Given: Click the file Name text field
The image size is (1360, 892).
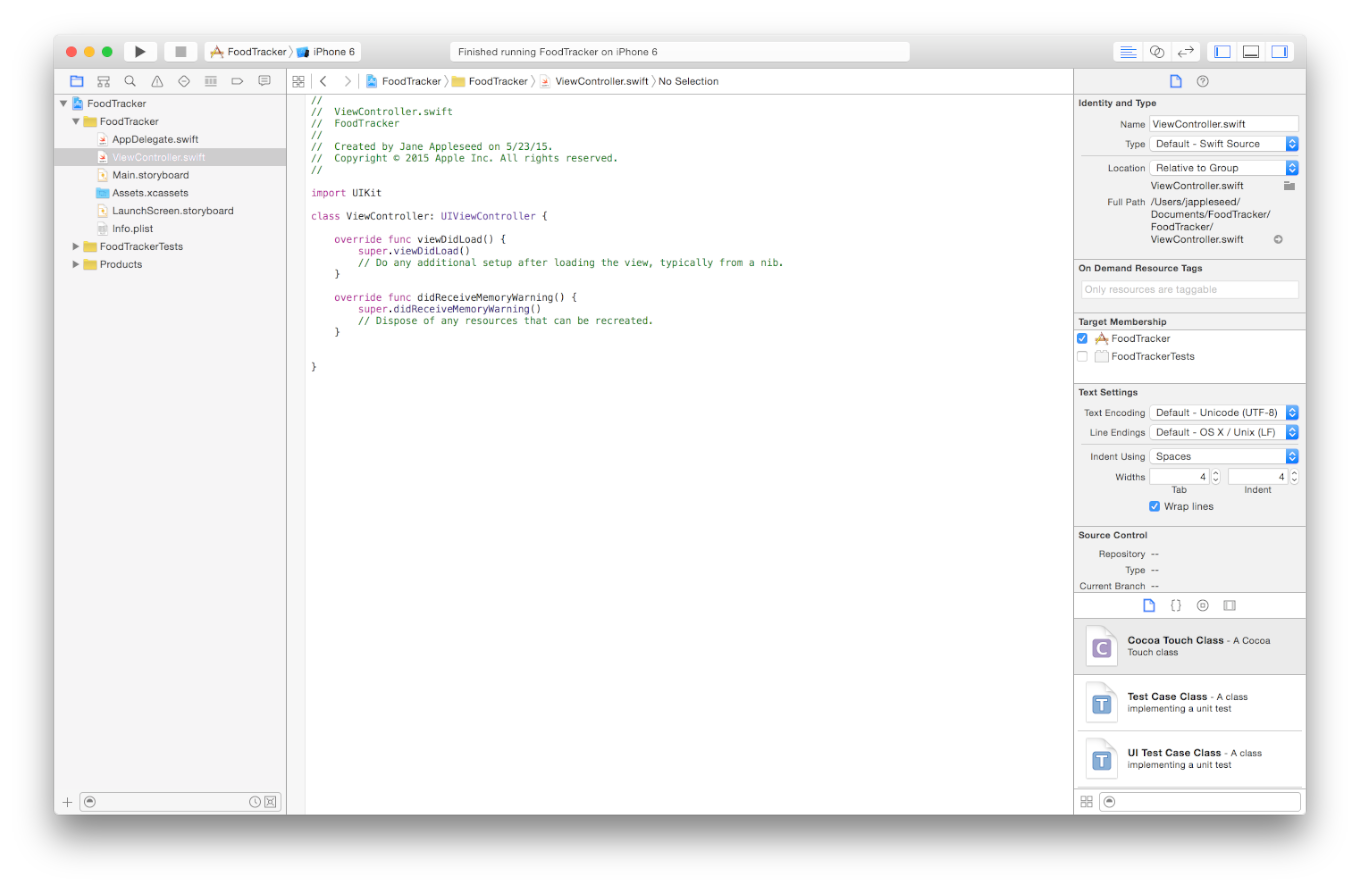Looking at the screenshot, I should tap(1224, 124).
